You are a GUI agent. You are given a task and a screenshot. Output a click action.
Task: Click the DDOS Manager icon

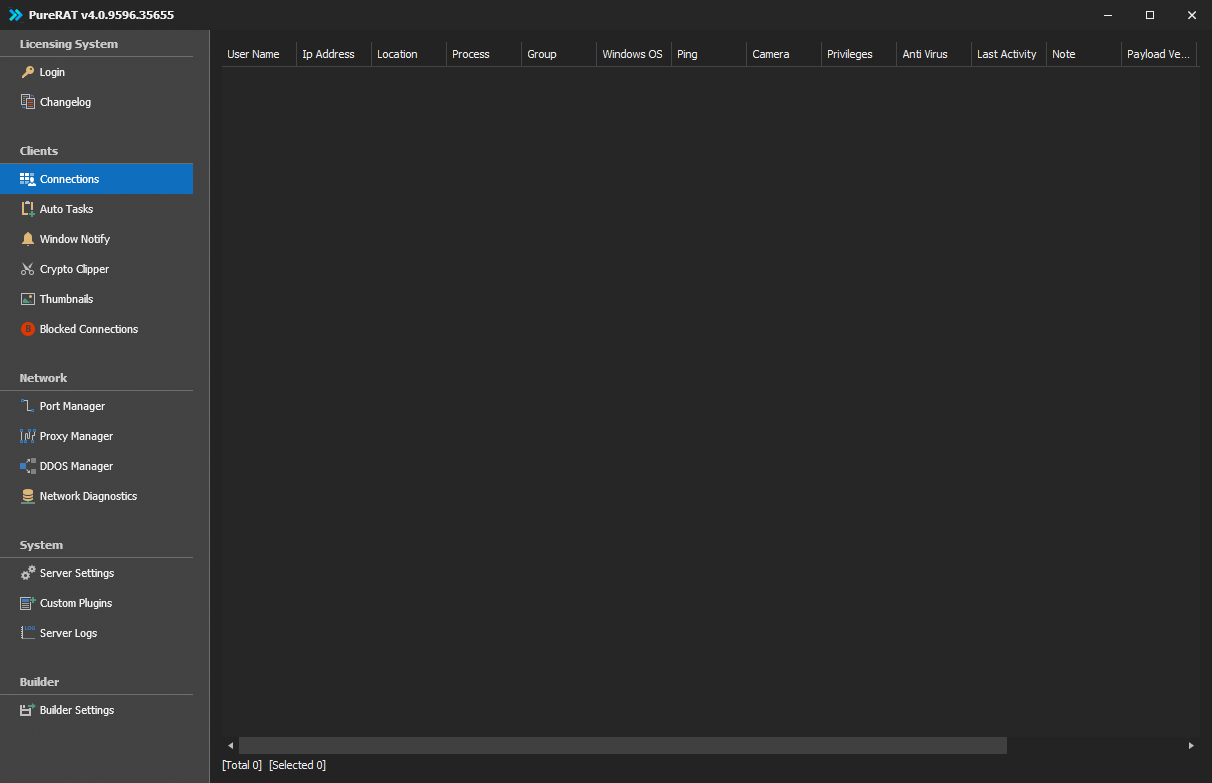point(28,466)
